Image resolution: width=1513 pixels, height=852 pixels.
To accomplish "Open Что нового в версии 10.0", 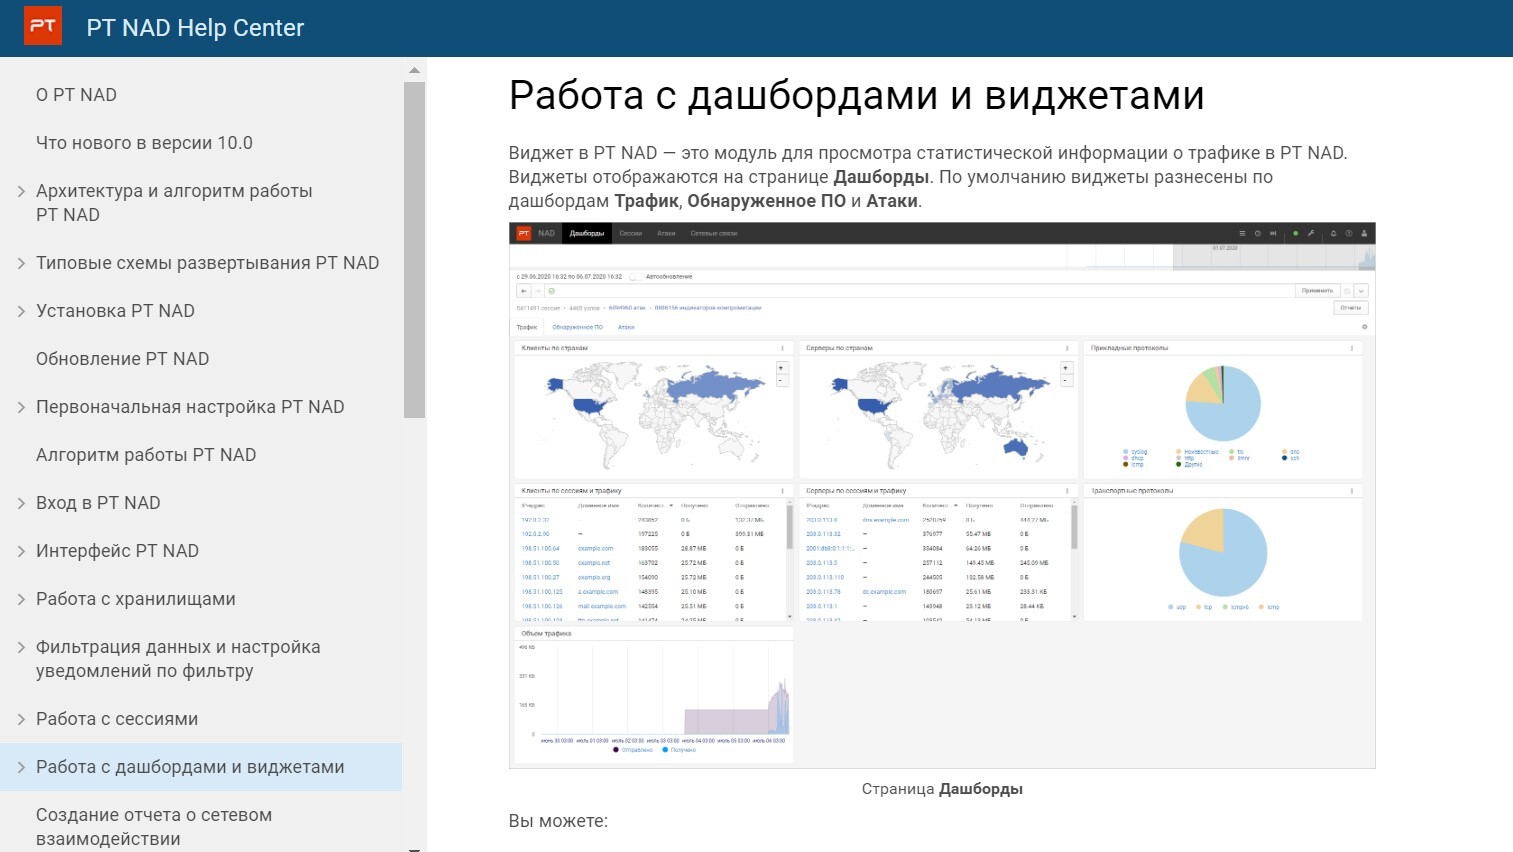I will tap(144, 143).
